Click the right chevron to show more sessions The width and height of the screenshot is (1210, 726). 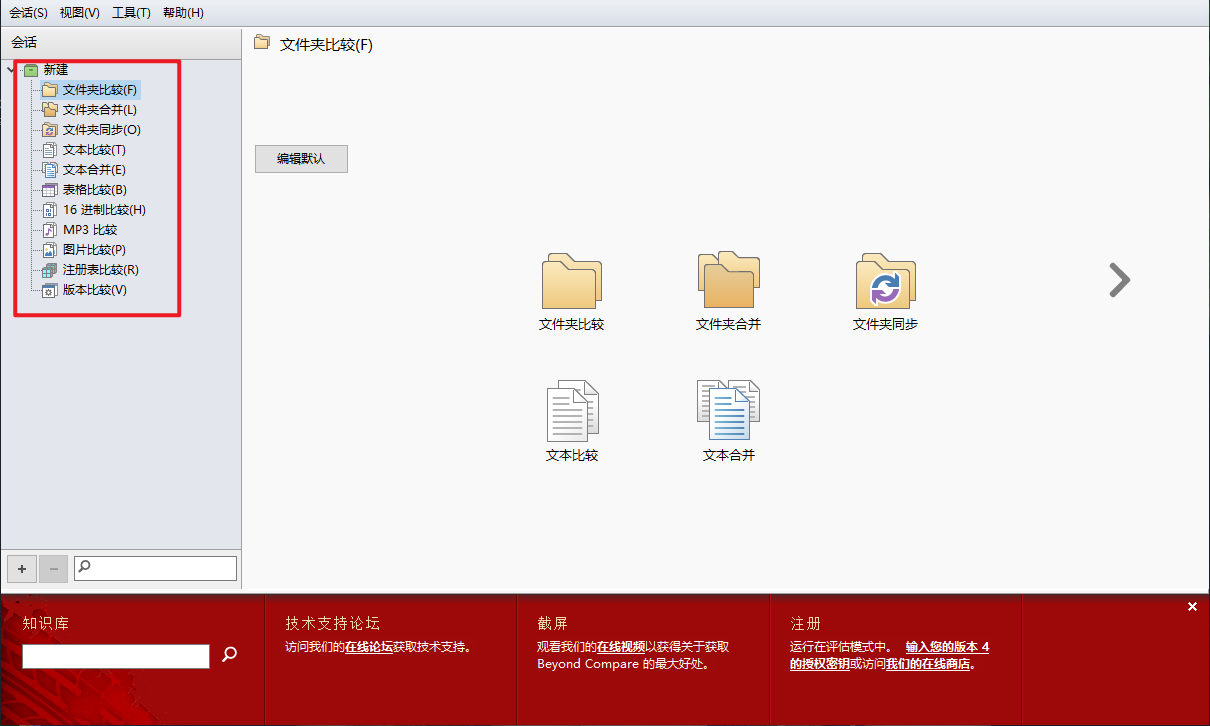pyautogui.click(x=1118, y=281)
